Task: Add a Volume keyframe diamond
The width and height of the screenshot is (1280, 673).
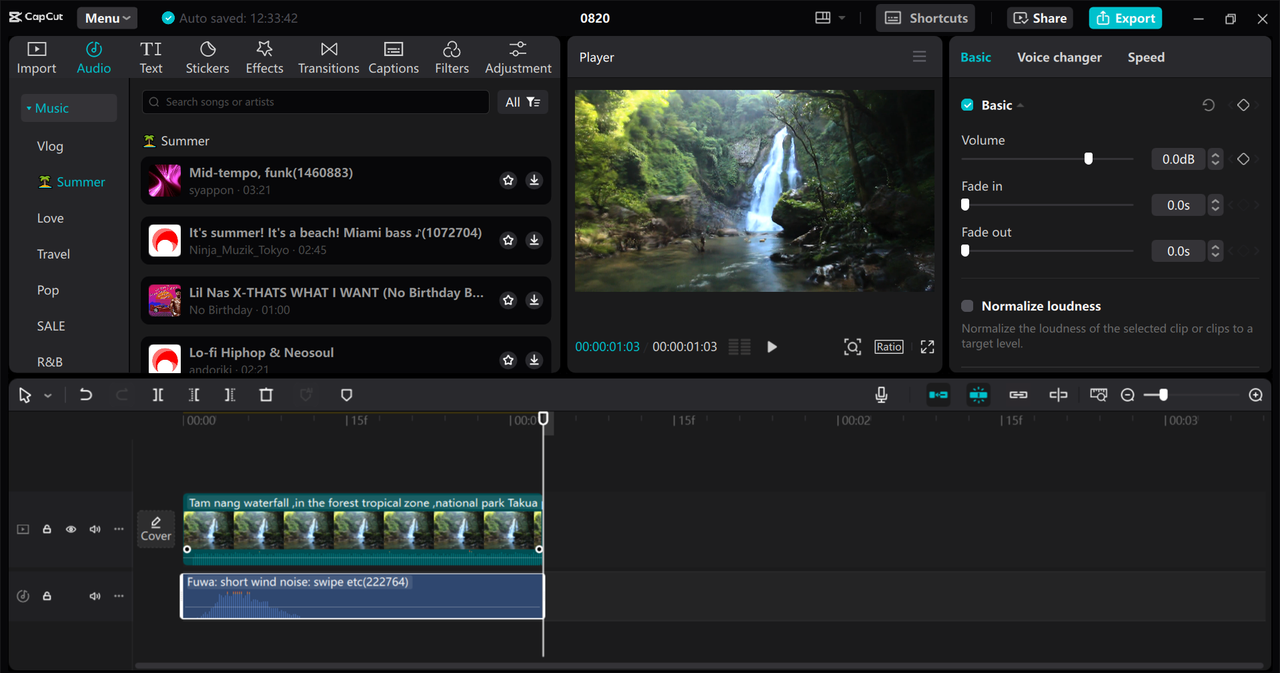Action: pos(1243,159)
